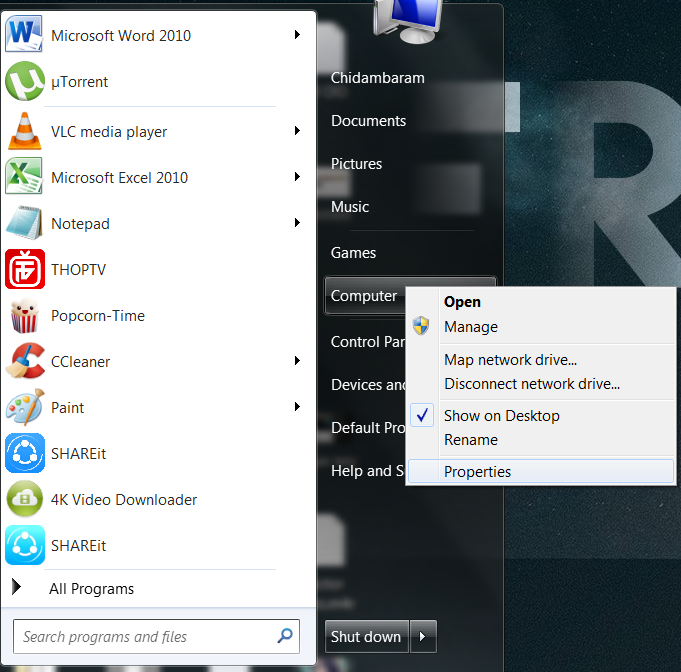
Task: Open Devices and Printers link
Action: point(368,385)
